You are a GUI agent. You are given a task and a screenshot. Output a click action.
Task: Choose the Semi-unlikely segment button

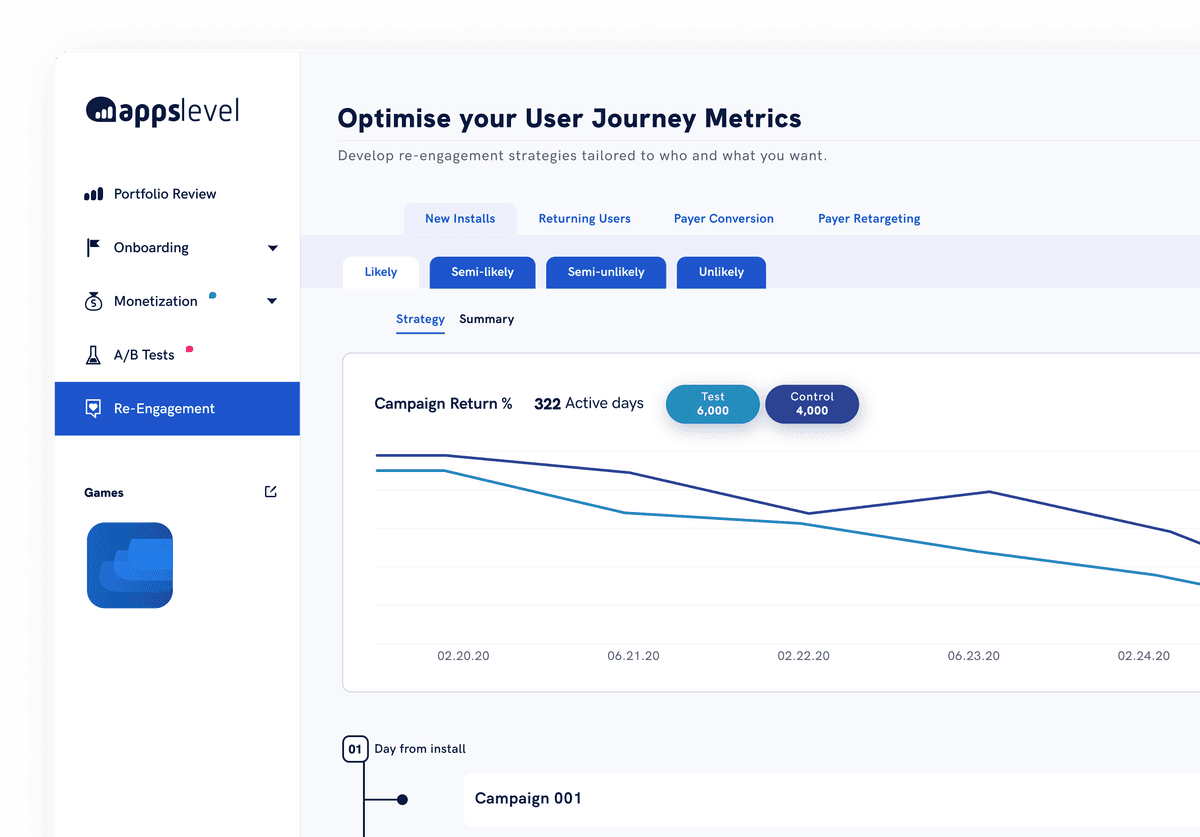click(x=606, y=272)
